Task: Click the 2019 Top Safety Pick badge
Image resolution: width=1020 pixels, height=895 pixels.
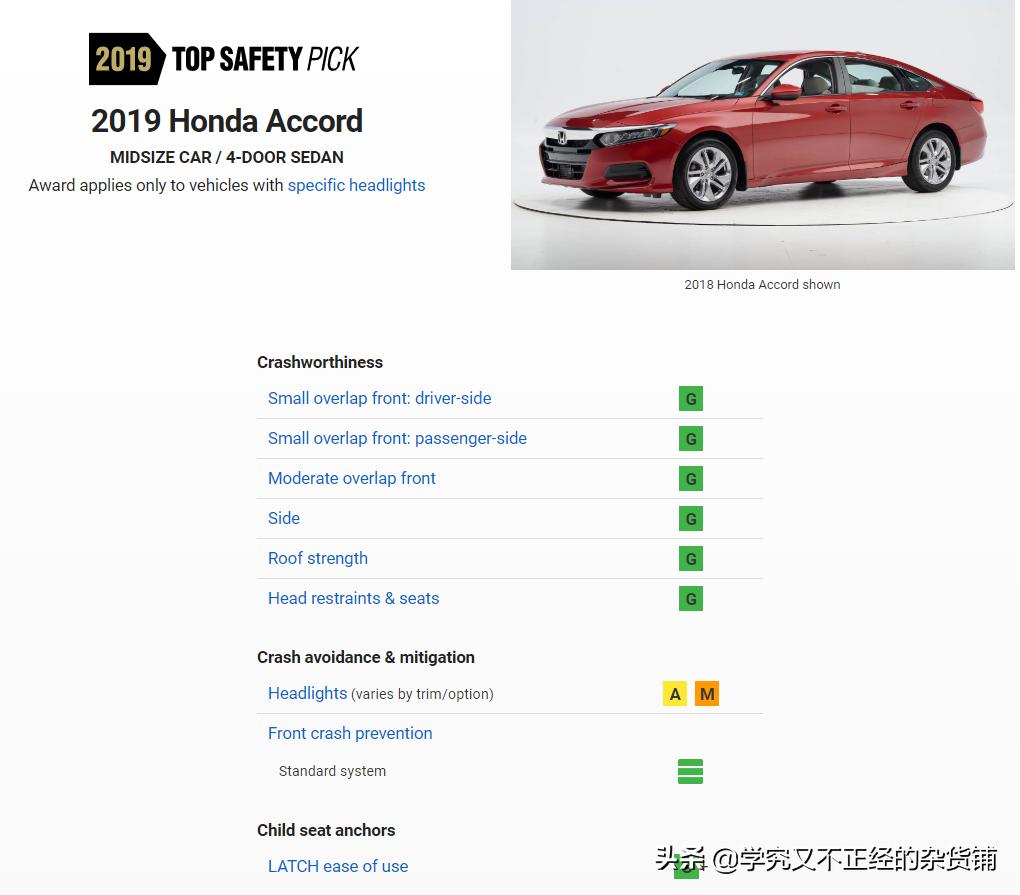Action: (x=223, y=59)
